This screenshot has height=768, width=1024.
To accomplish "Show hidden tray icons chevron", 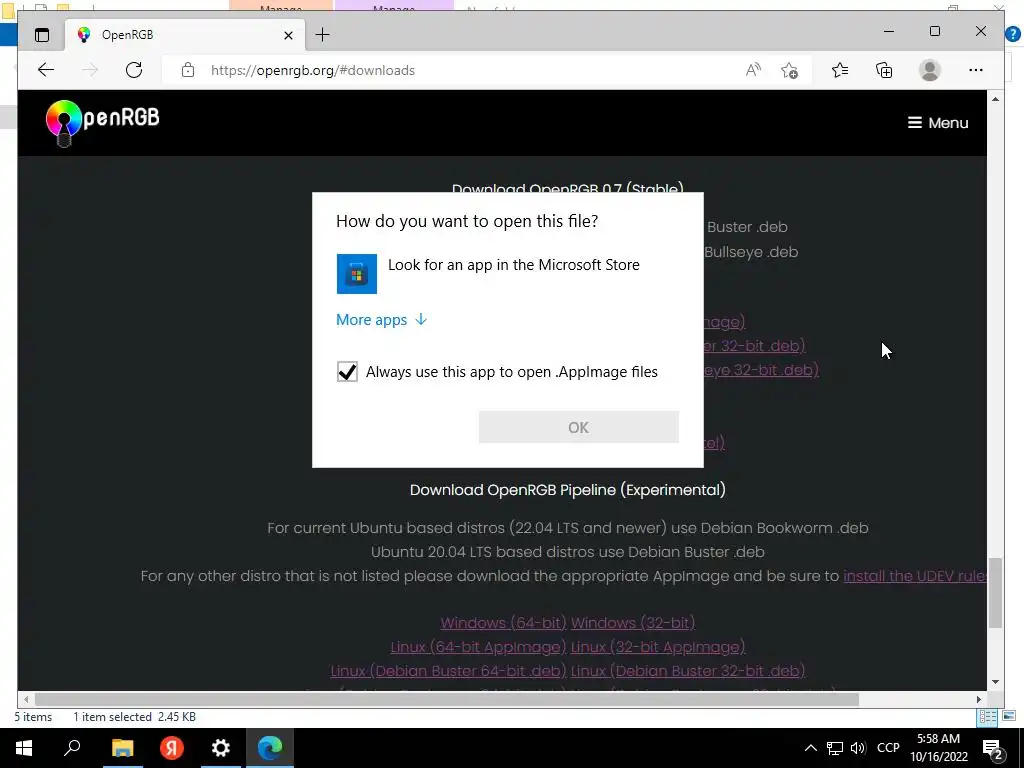I will coord(810,748).
